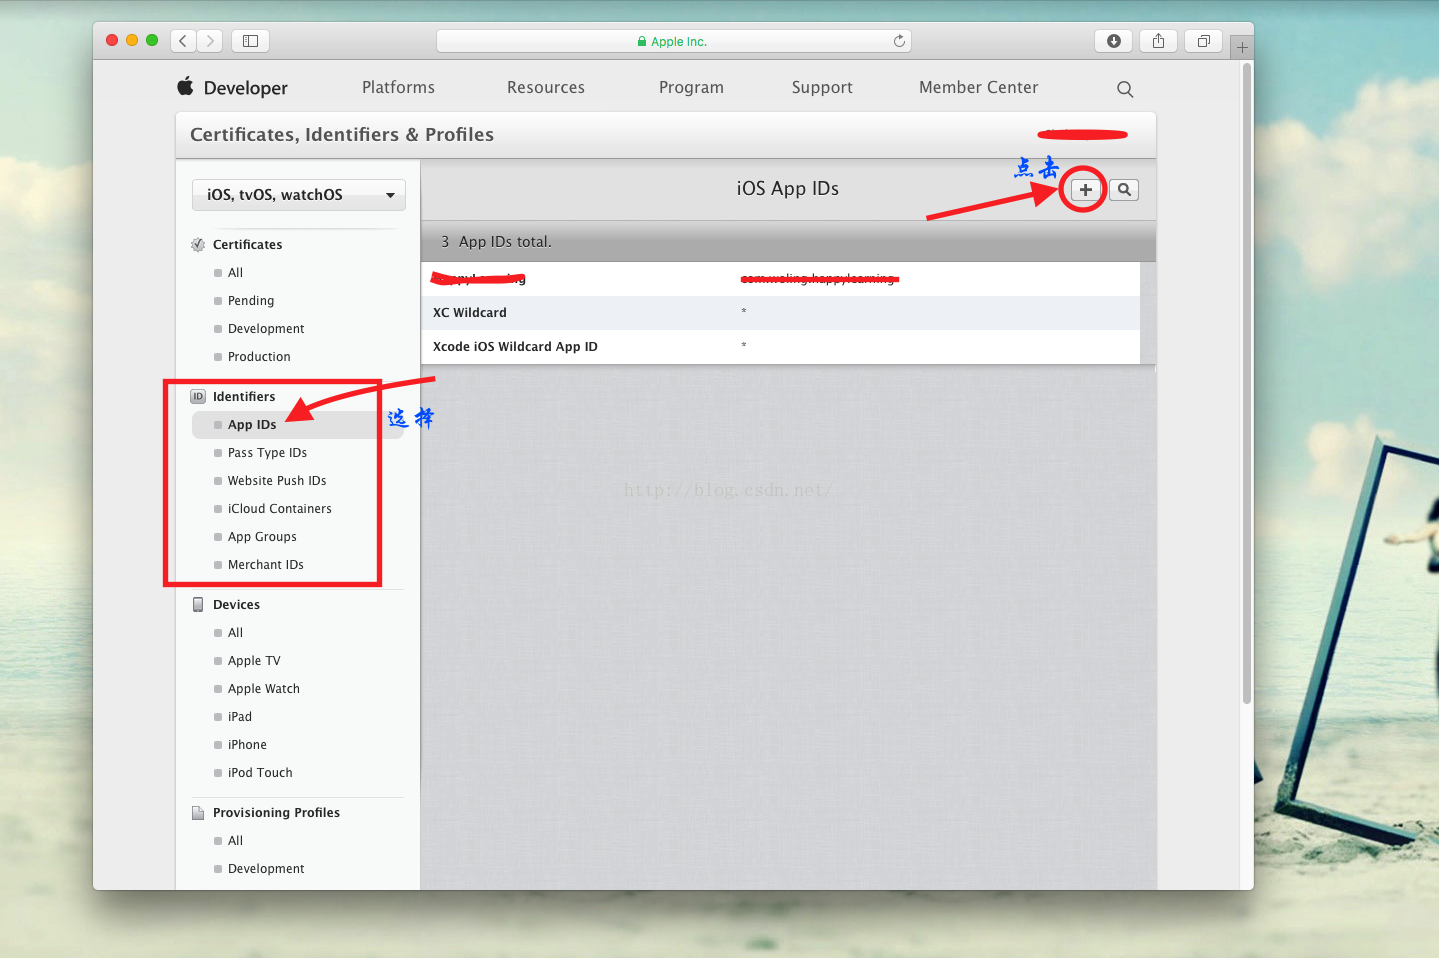Click the Identifiers section heading

tap(244, 397)
